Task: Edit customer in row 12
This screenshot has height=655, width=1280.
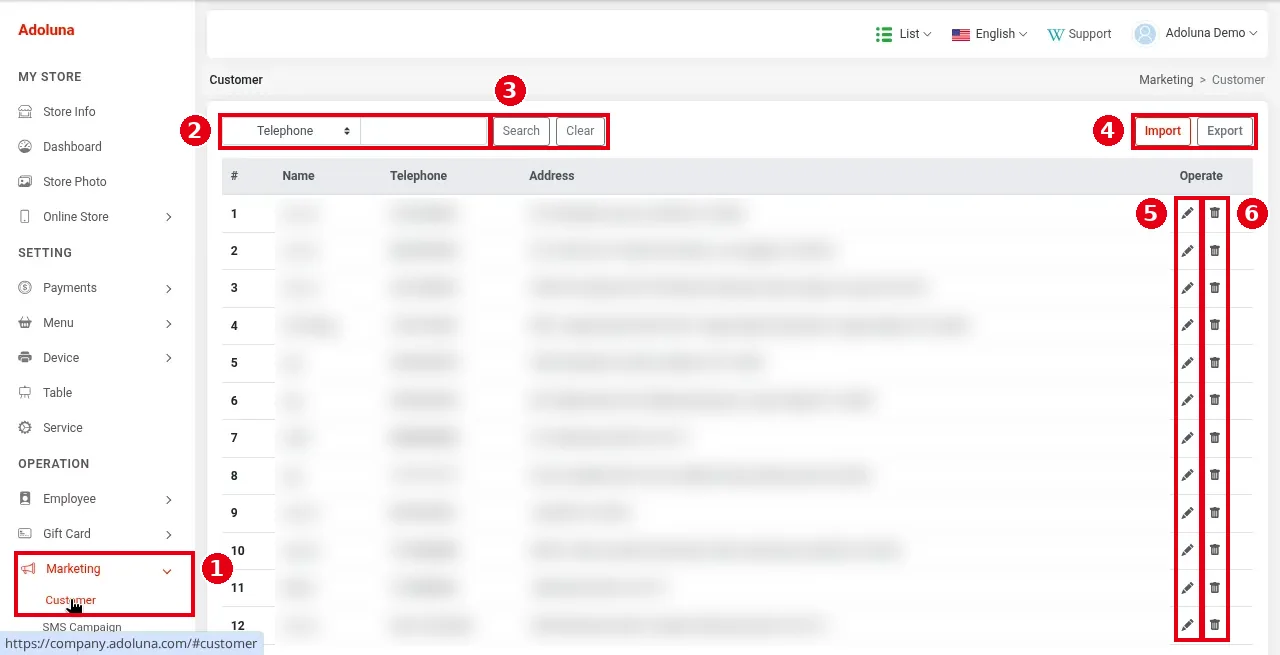Action: pos(1187,625)
